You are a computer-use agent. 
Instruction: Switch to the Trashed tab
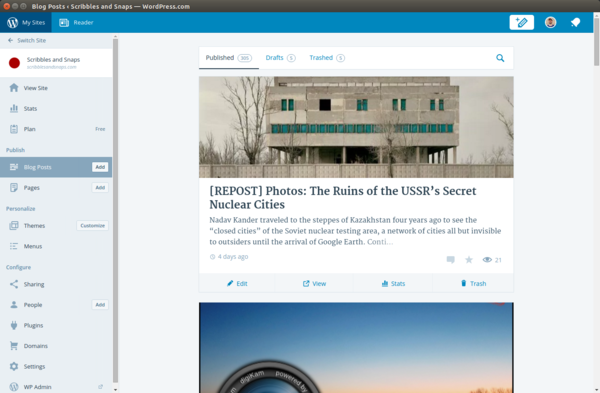pyautogui.click(x=327, y=58)
